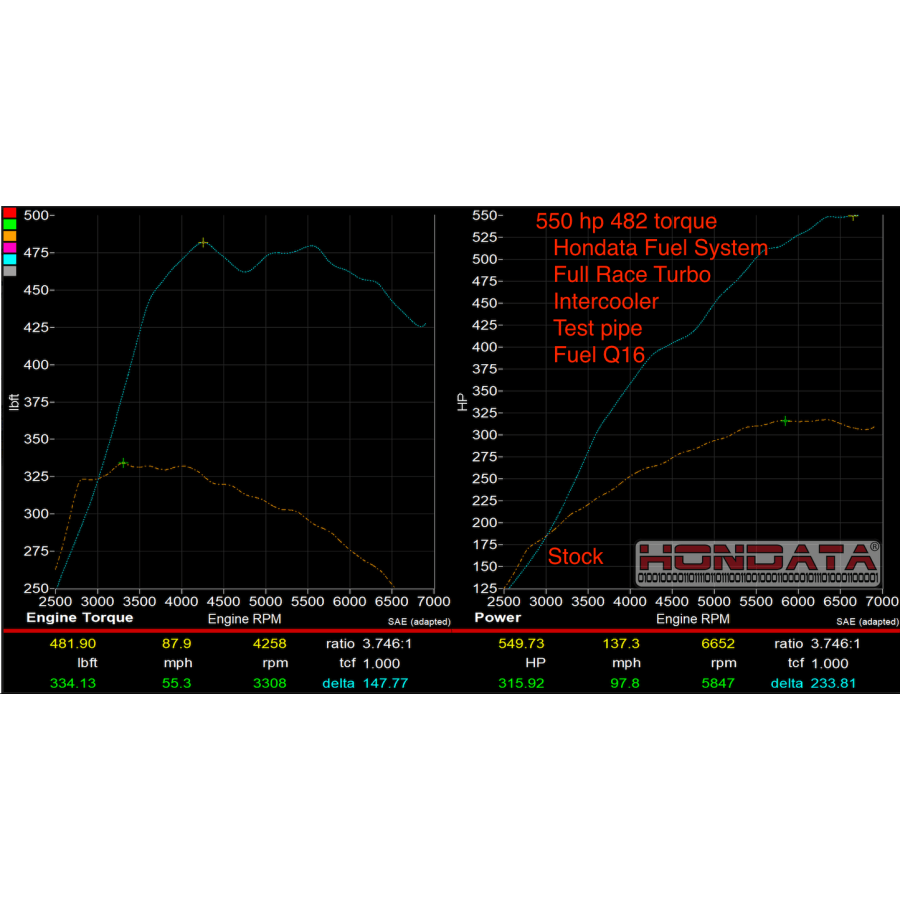Click the yellow peak power cross marker
This screenshot has width=900, height=900.
click(852, 216)
